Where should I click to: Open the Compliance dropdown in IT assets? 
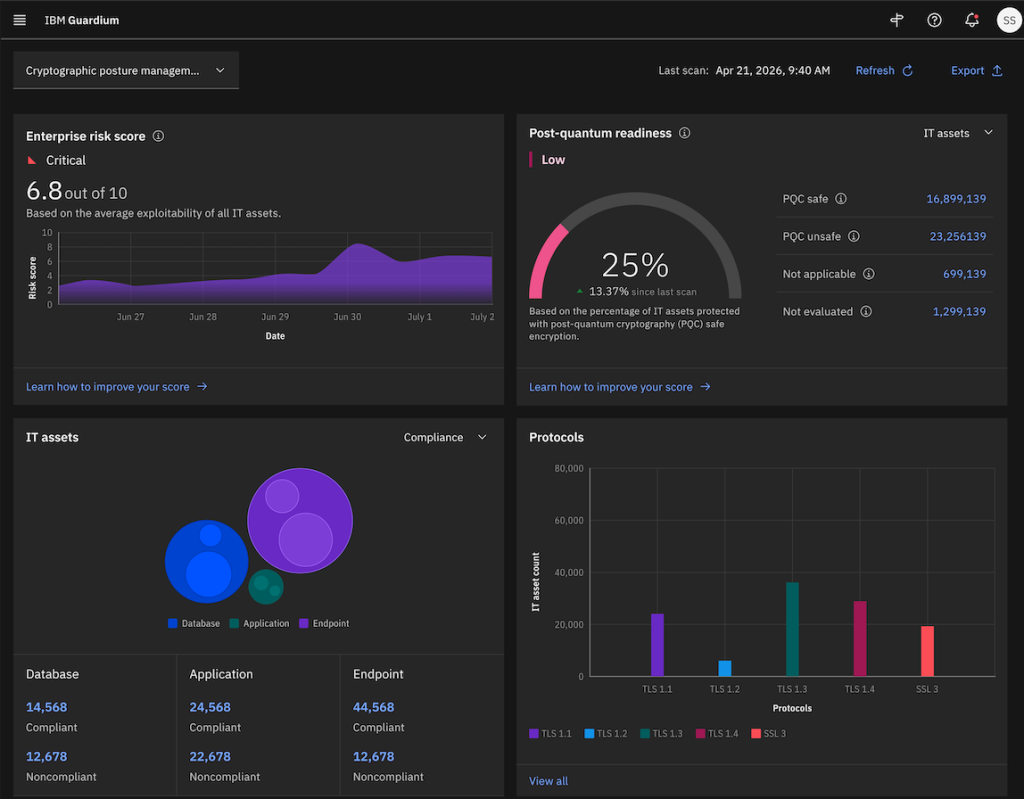pyautogui.click(x=445, y=437)
